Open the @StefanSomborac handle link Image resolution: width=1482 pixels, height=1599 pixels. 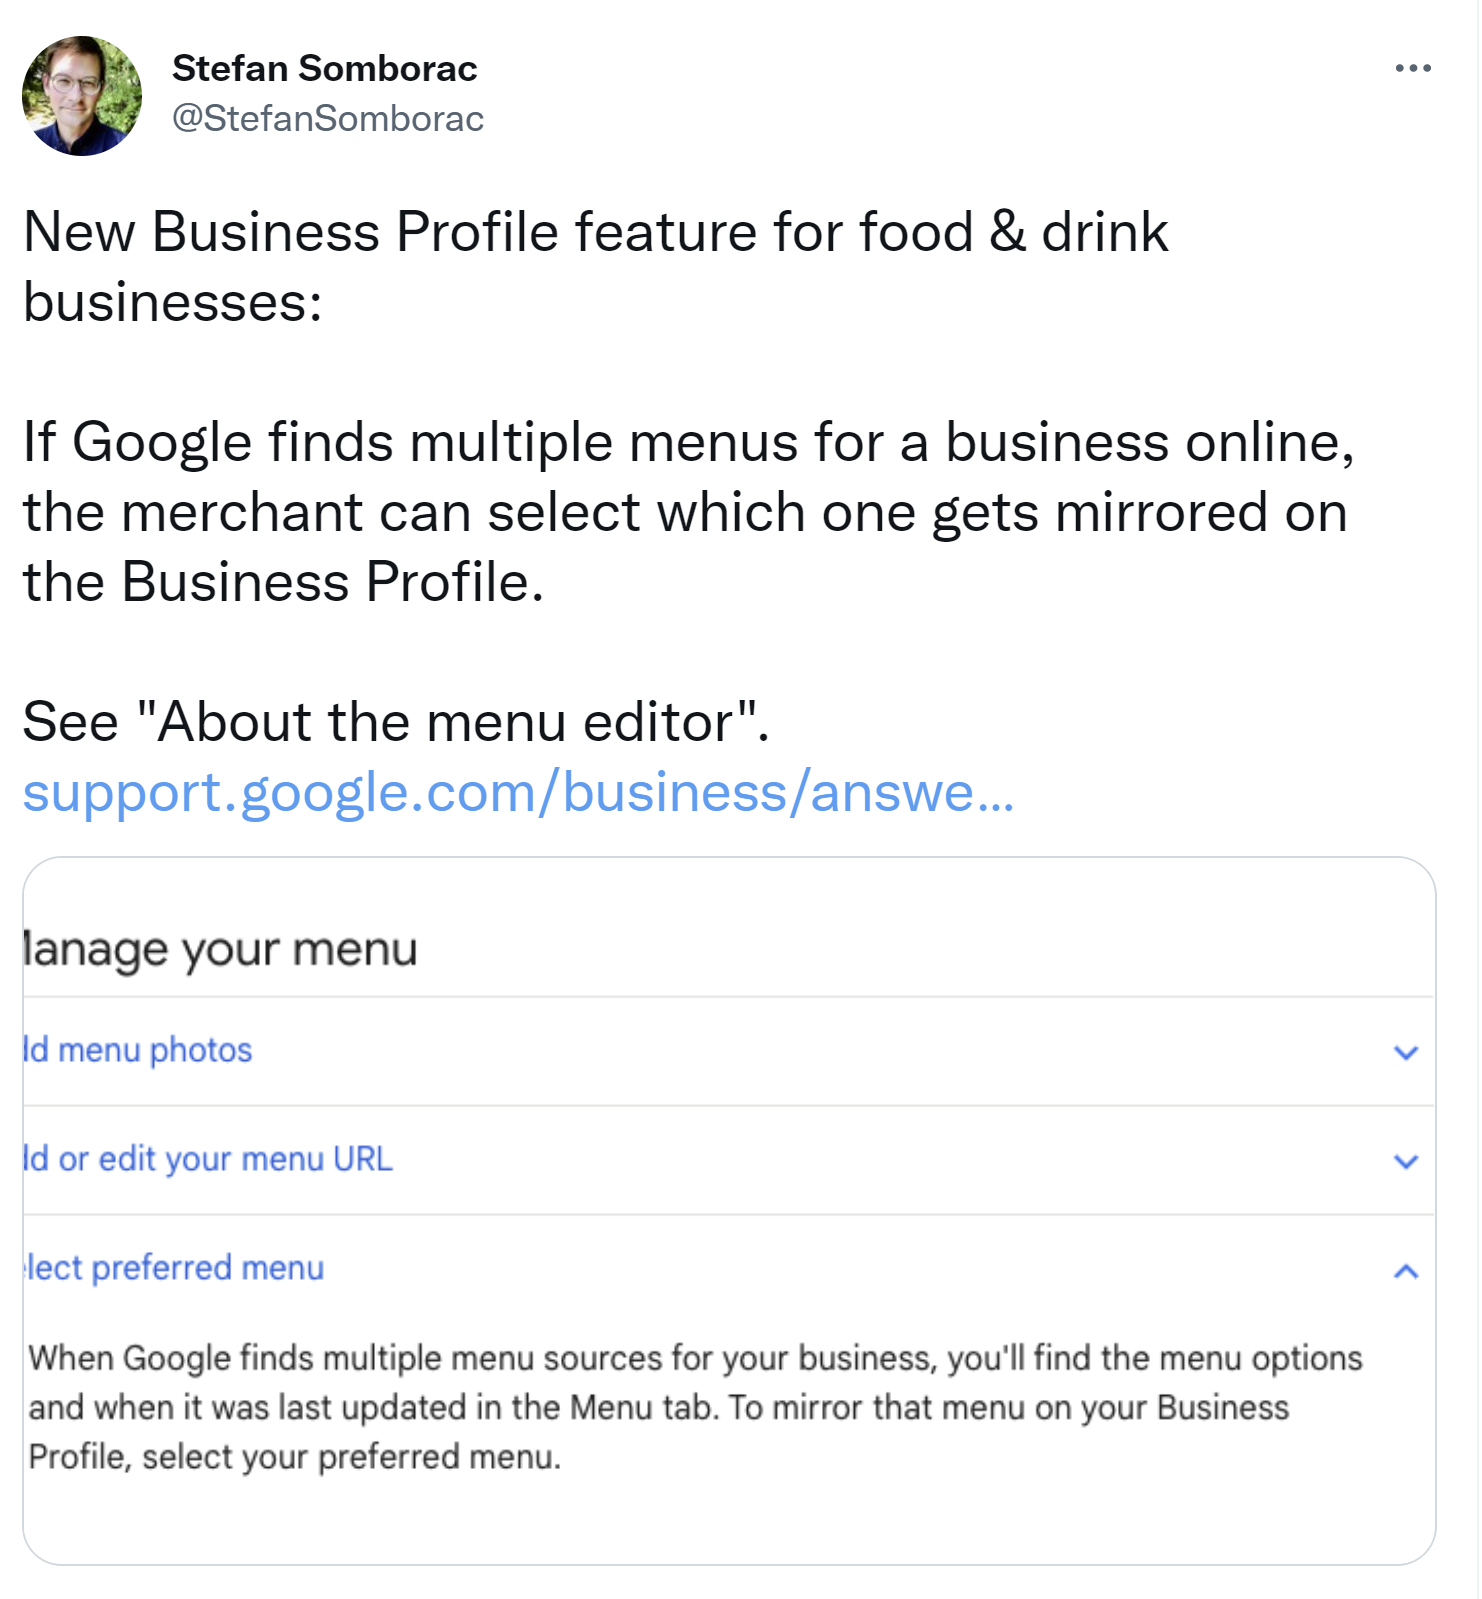pyautogui.click(x=328, y=118)
